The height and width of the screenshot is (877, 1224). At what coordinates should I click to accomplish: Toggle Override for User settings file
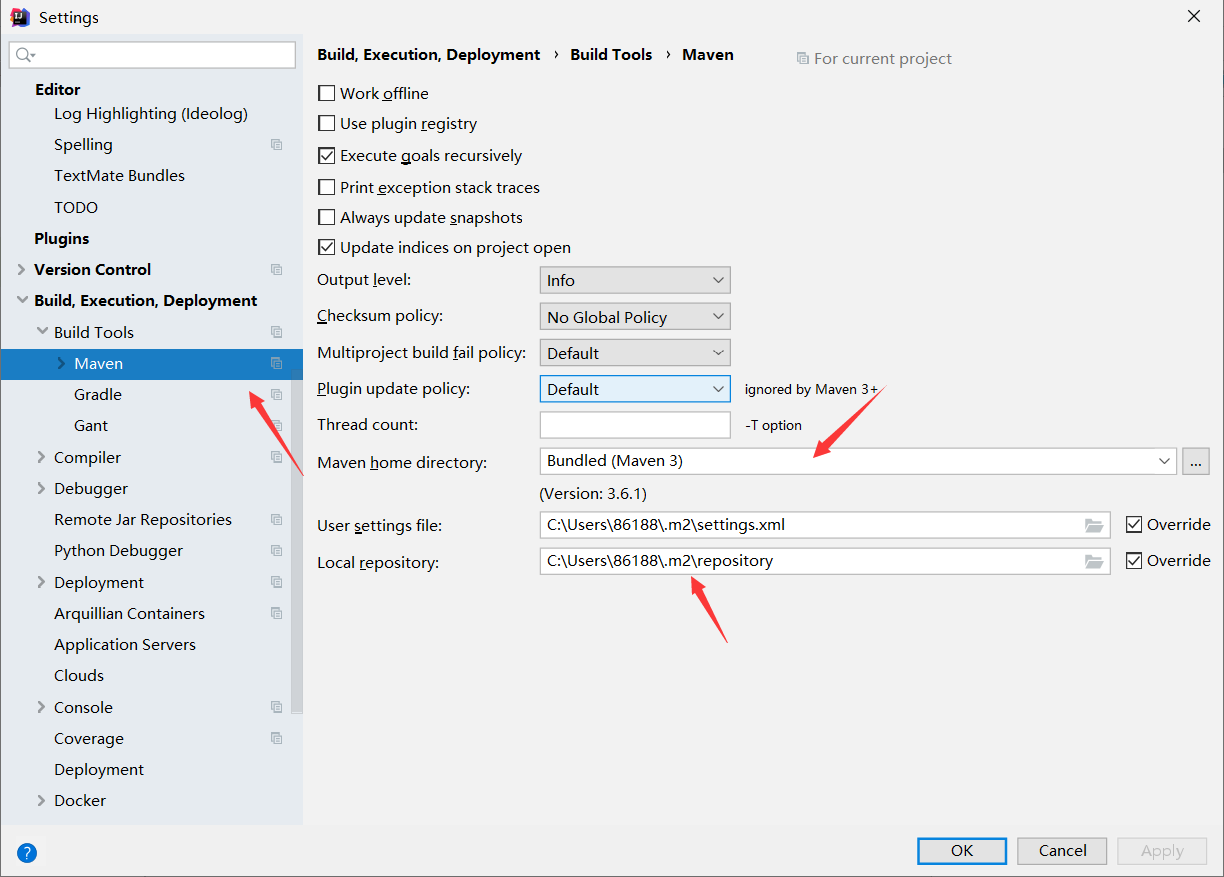(x=1134, y=524)
